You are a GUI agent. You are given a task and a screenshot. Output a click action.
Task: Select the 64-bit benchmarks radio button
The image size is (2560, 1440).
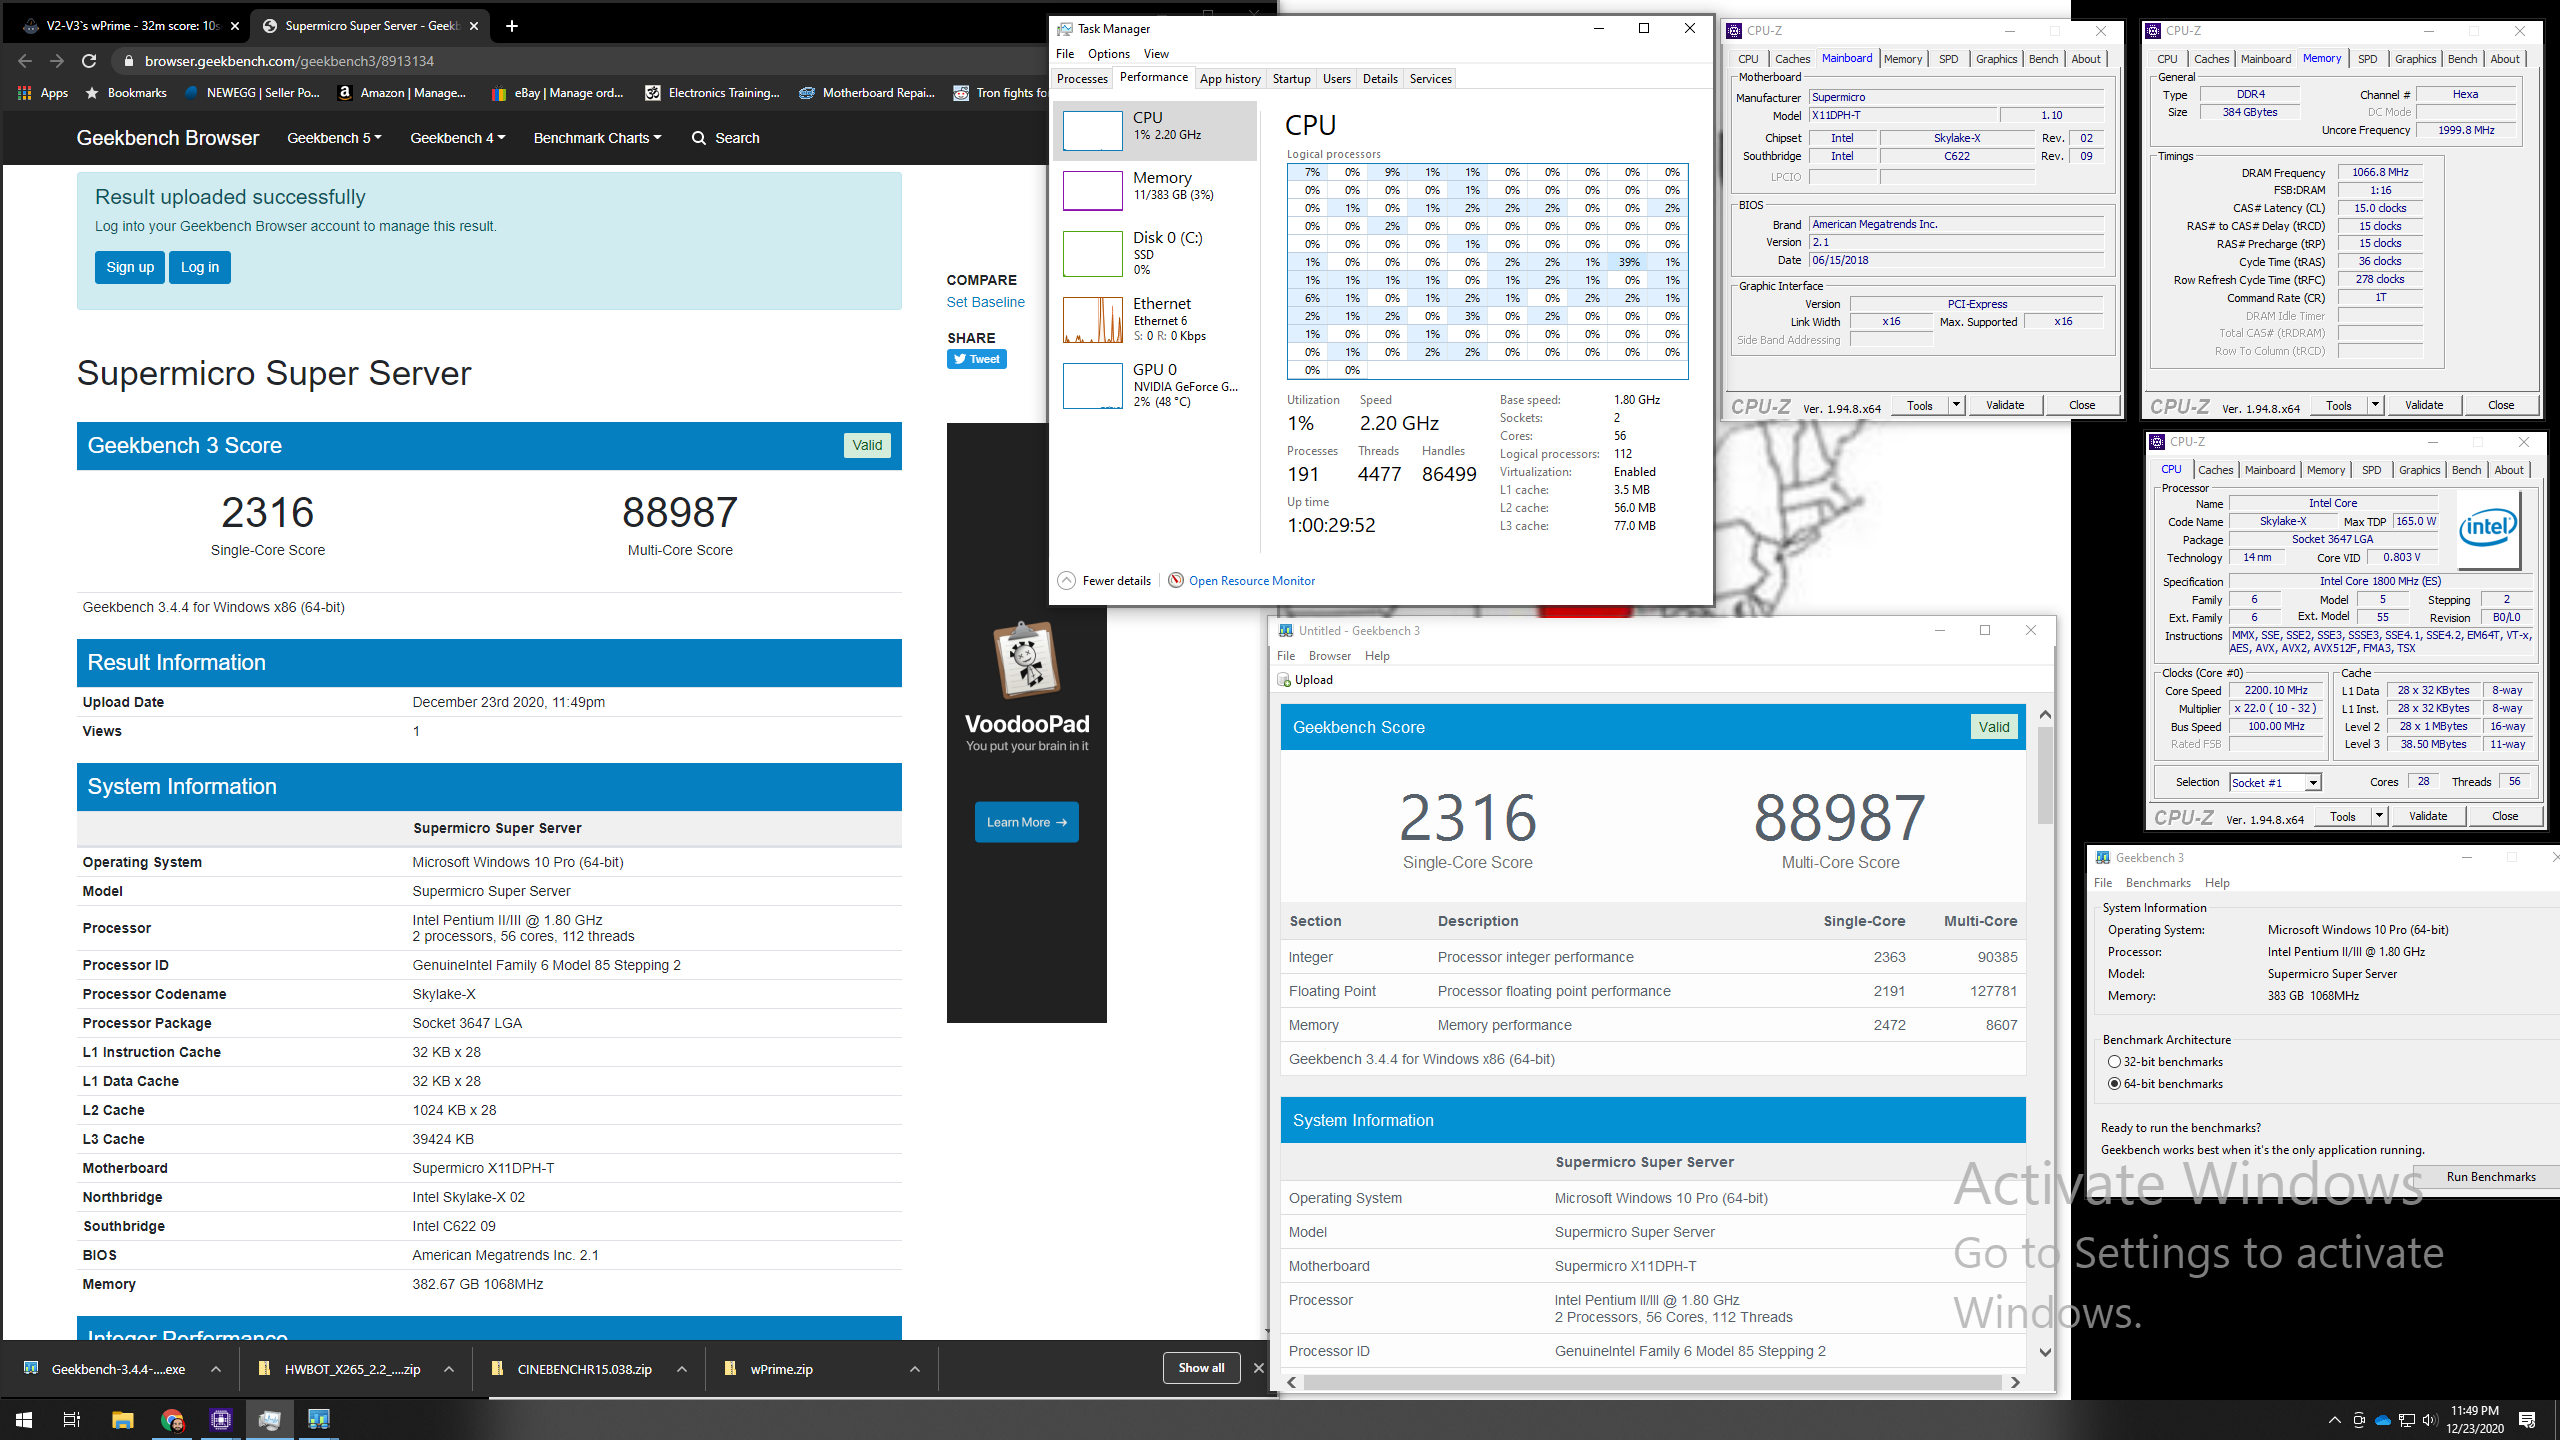tap(2114, 1084)
